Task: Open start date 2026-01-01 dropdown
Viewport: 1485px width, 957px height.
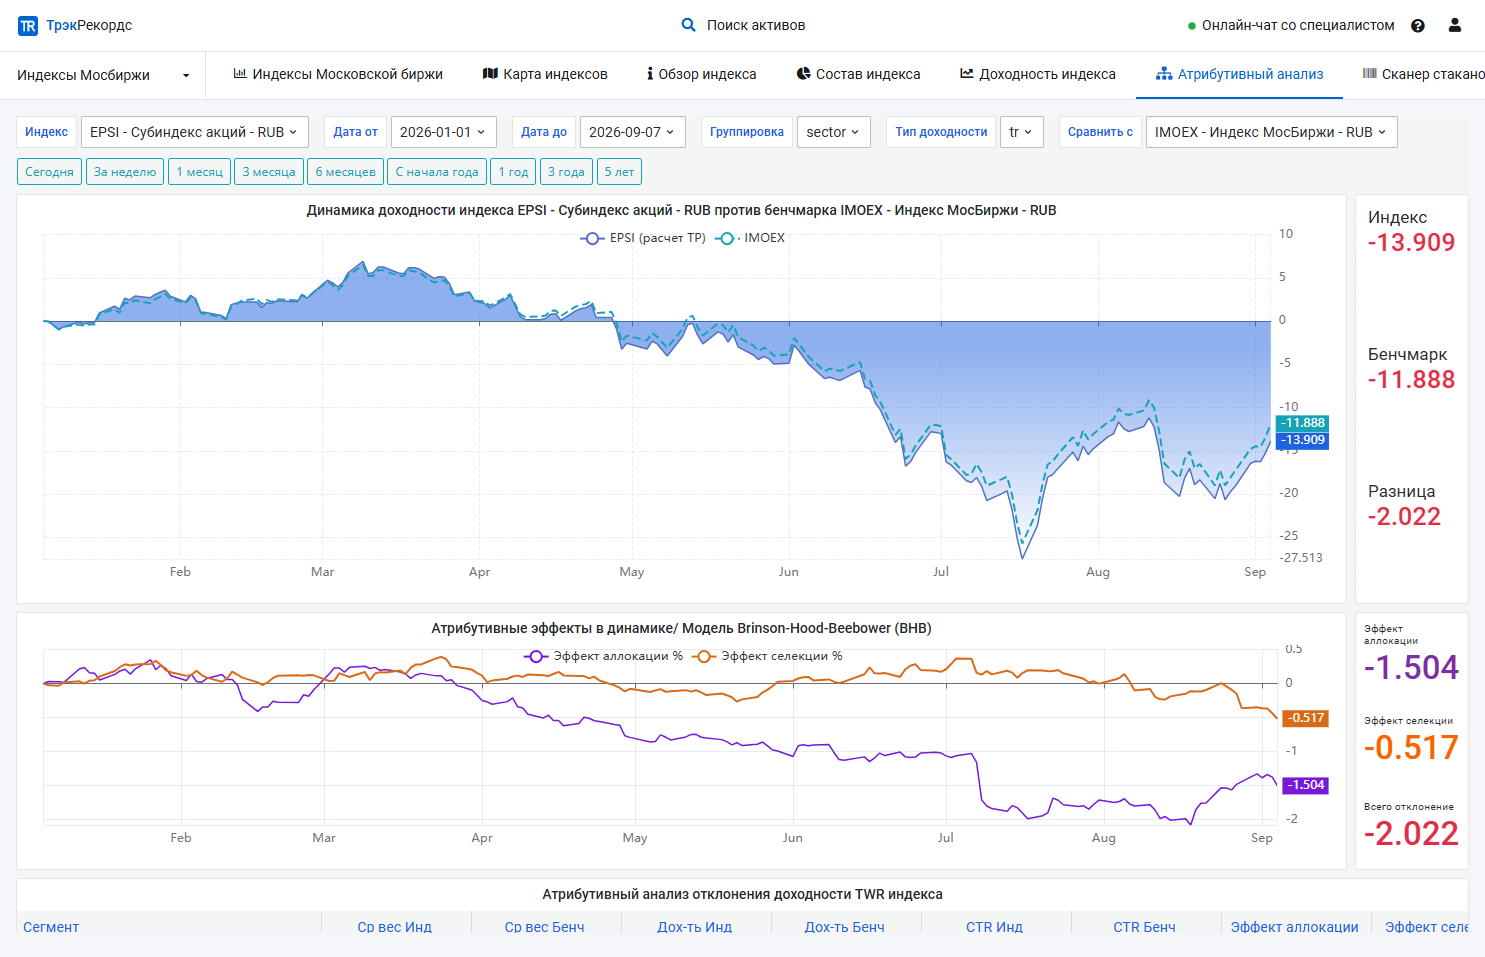Action: point(443,132)
